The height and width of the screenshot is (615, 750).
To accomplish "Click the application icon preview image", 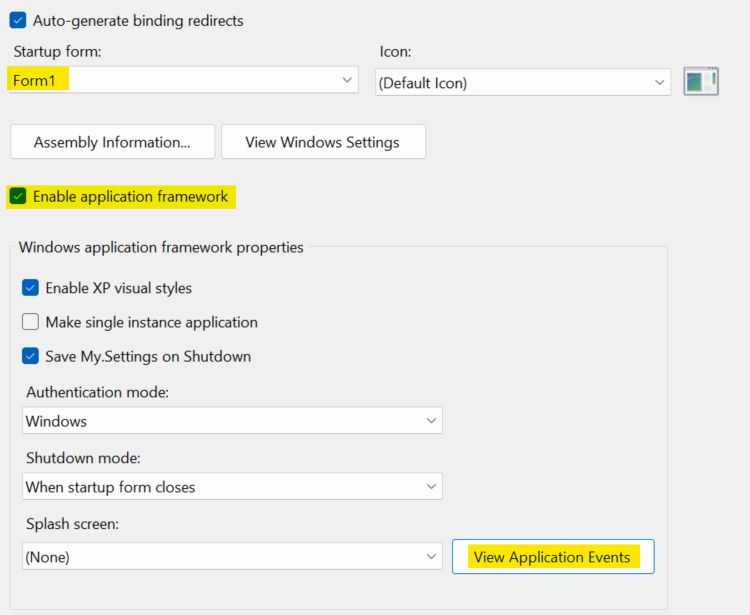I will click(x=701, y=82).
